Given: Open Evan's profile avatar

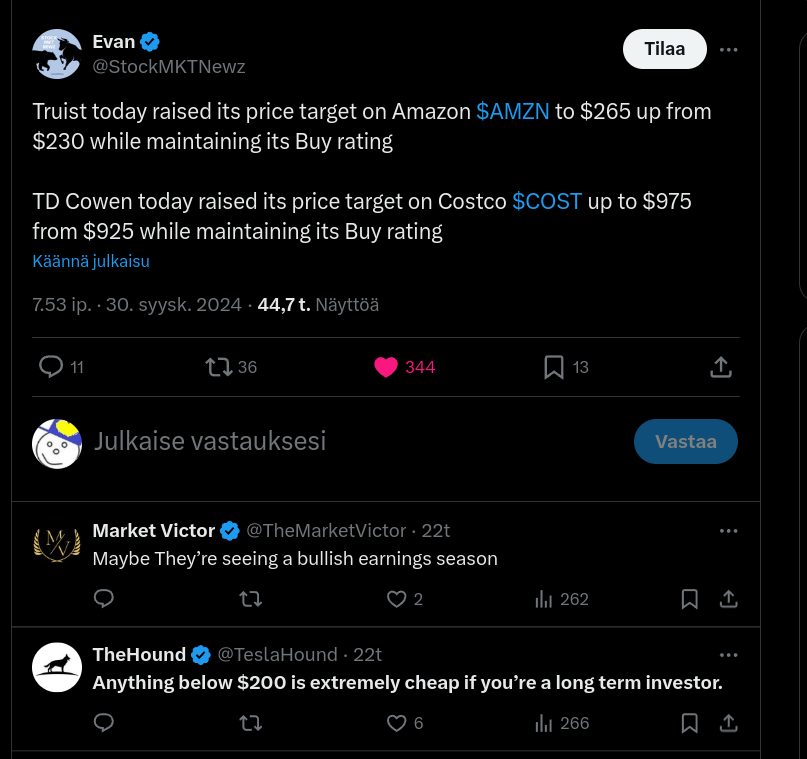Looking at the screenshot, I should pos(57,54).
